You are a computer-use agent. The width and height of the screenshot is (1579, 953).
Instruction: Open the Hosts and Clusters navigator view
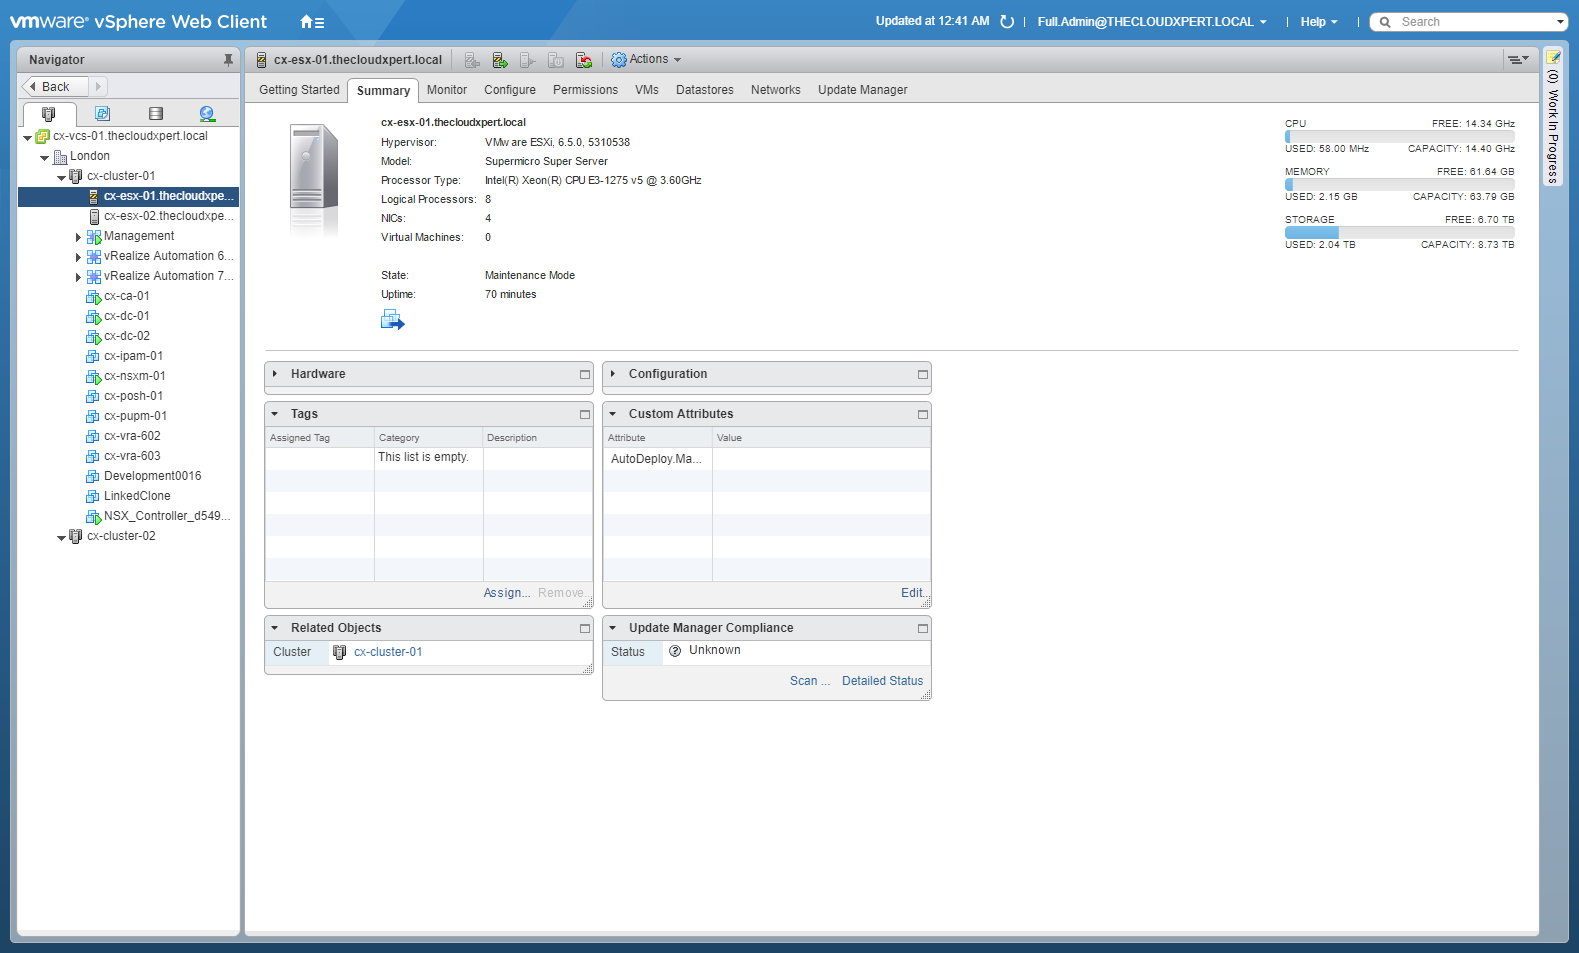tap(48, 114)
